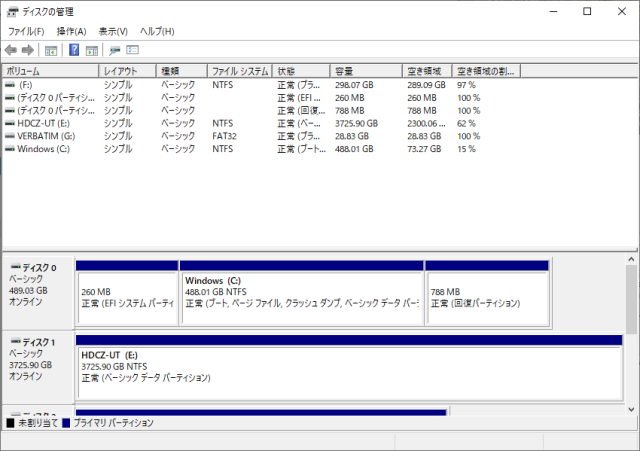640x451 pixels.
Task: Click the blue Help question-mark icon
Action: click(x=74, y=50)
